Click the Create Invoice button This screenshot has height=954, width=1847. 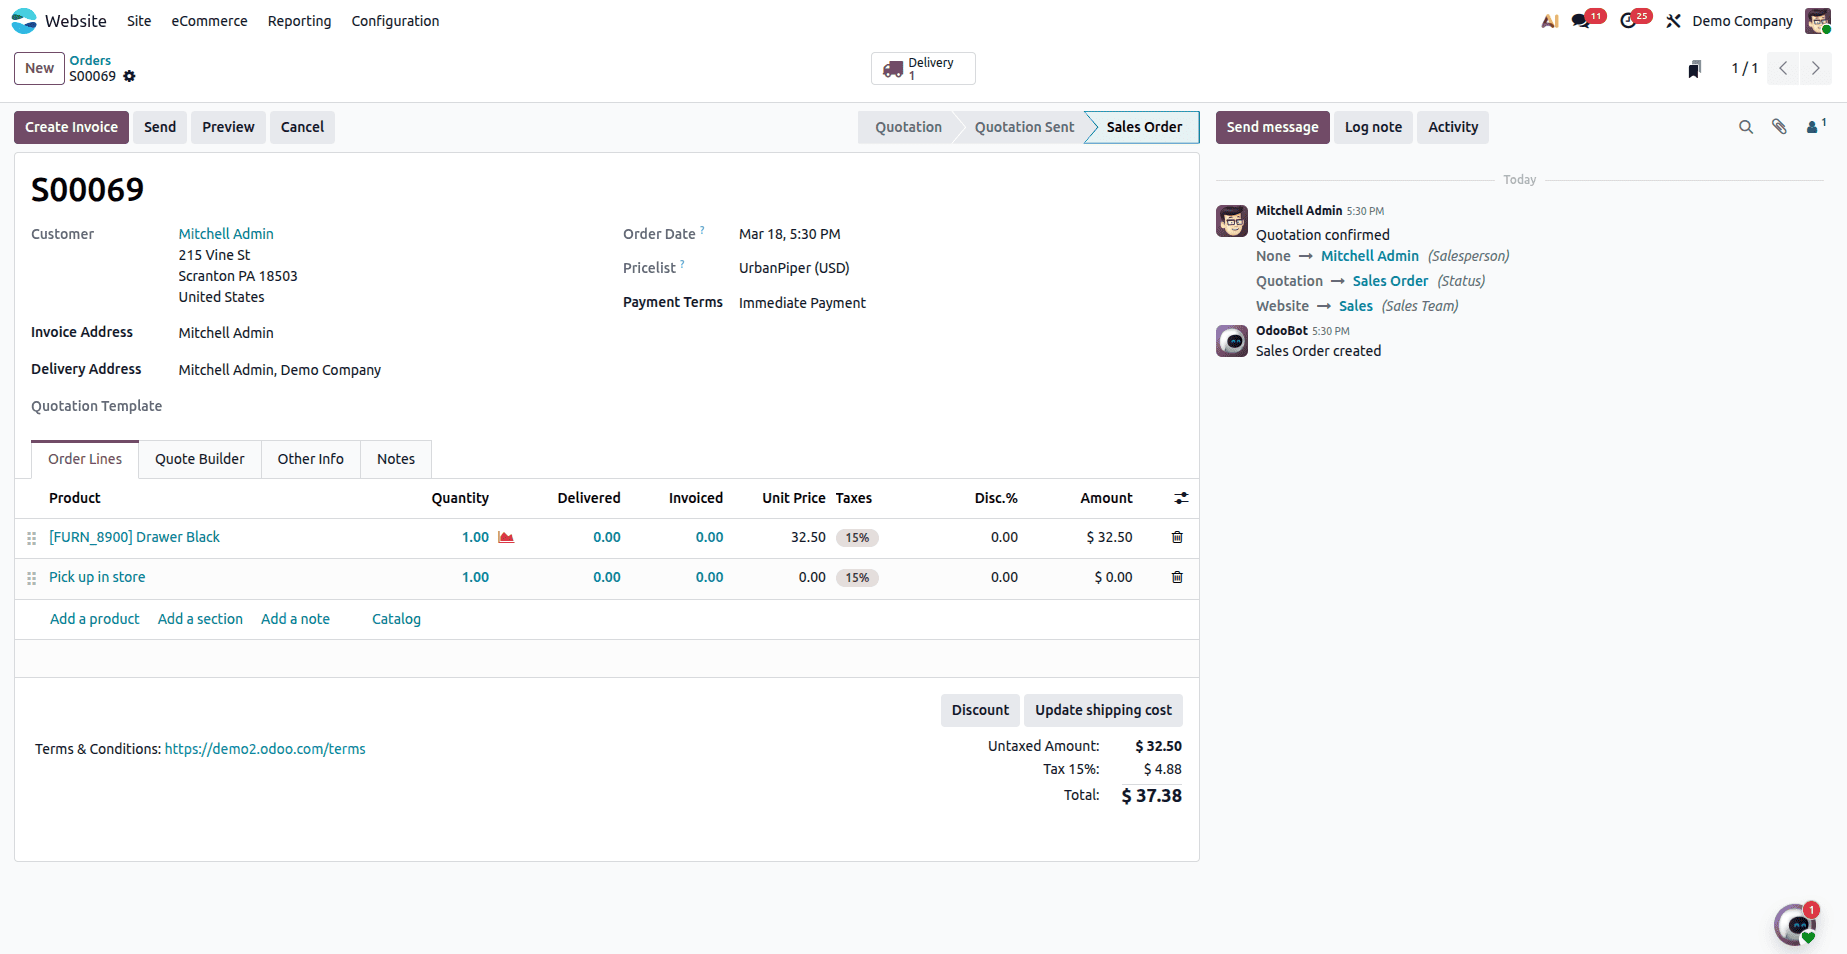tap(71, 127)
